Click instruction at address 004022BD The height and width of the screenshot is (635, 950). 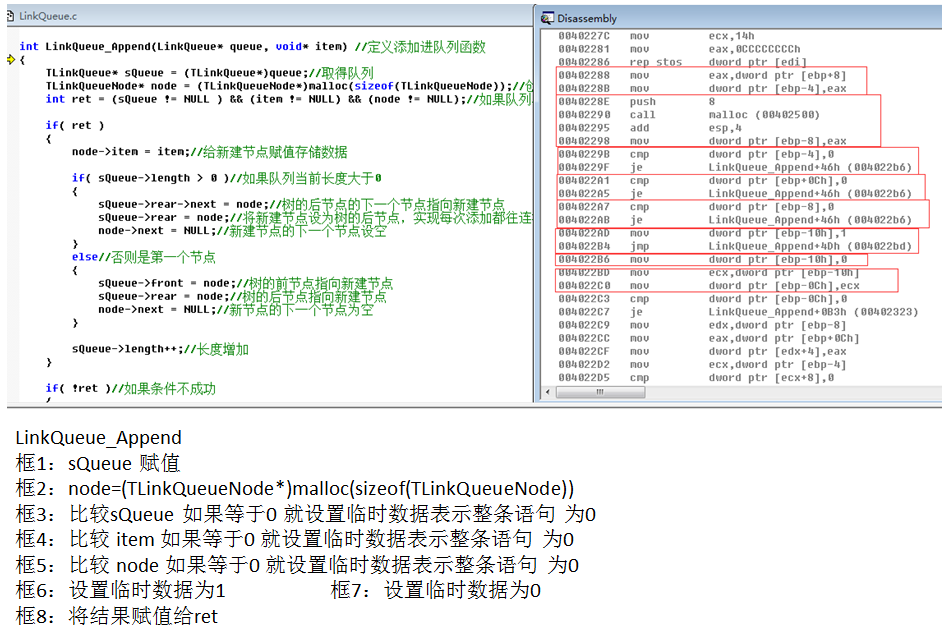(x=708, y=273)
